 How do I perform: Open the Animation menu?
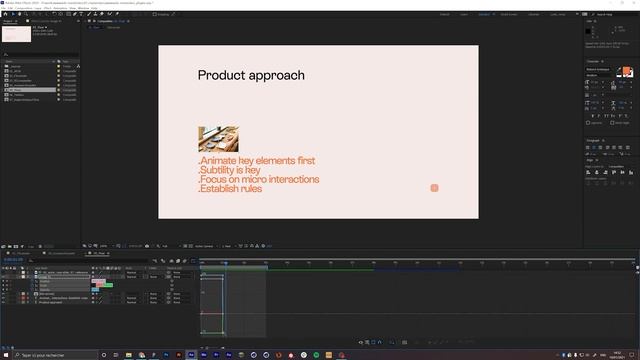[60, 8]
